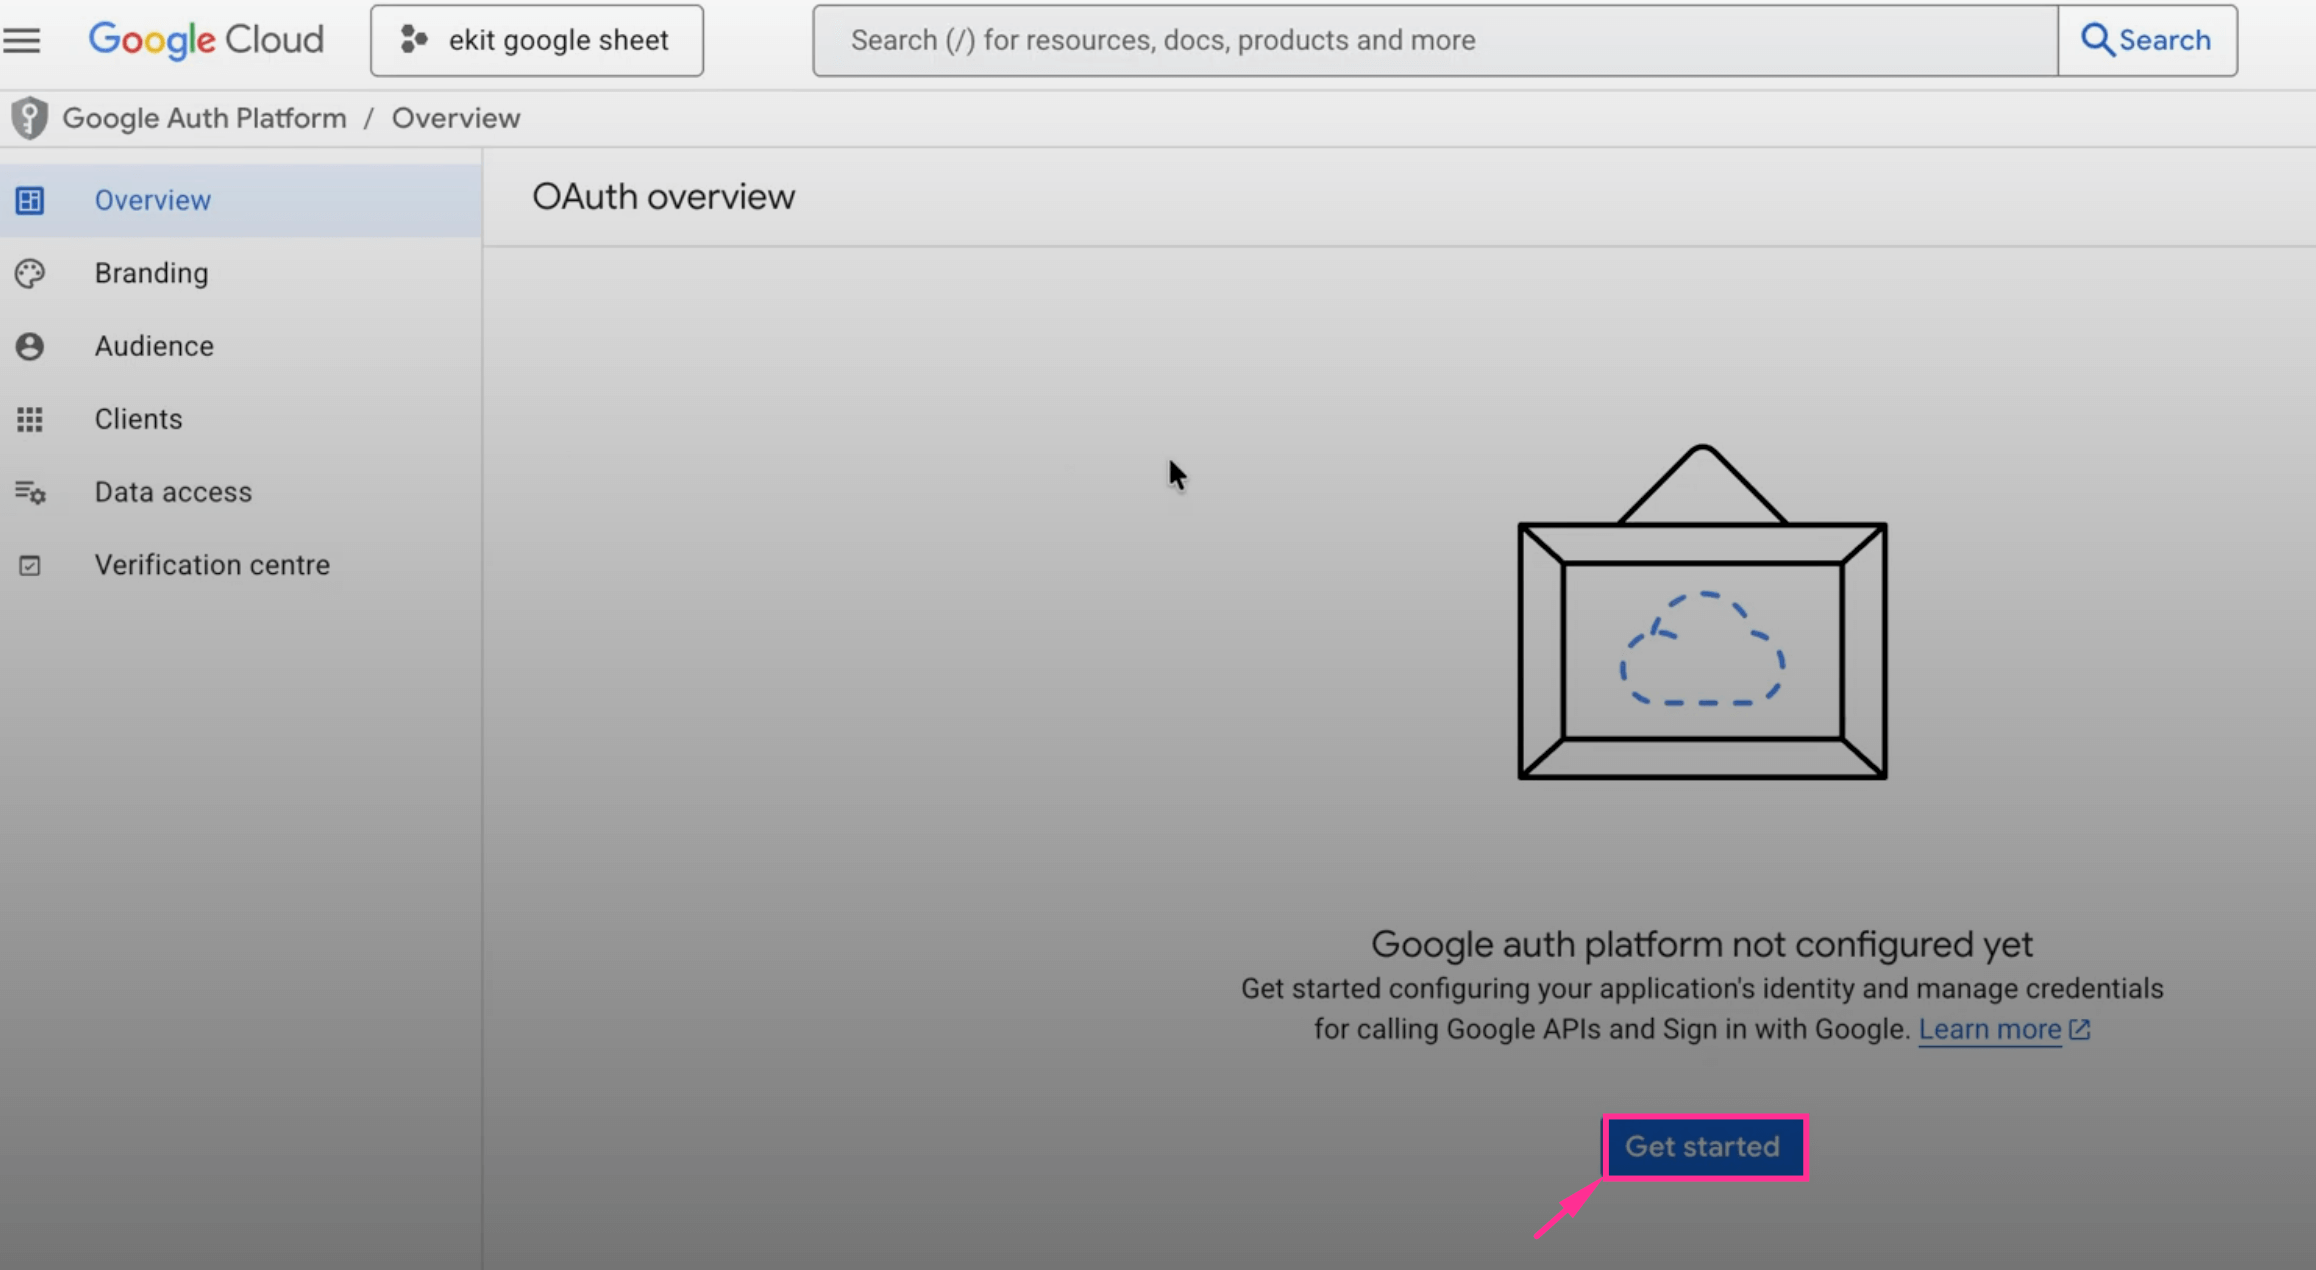This screenshot has width=2316, height=1270.
Task: Click the OAuth overview heading
Action: [x=663, y=197]
